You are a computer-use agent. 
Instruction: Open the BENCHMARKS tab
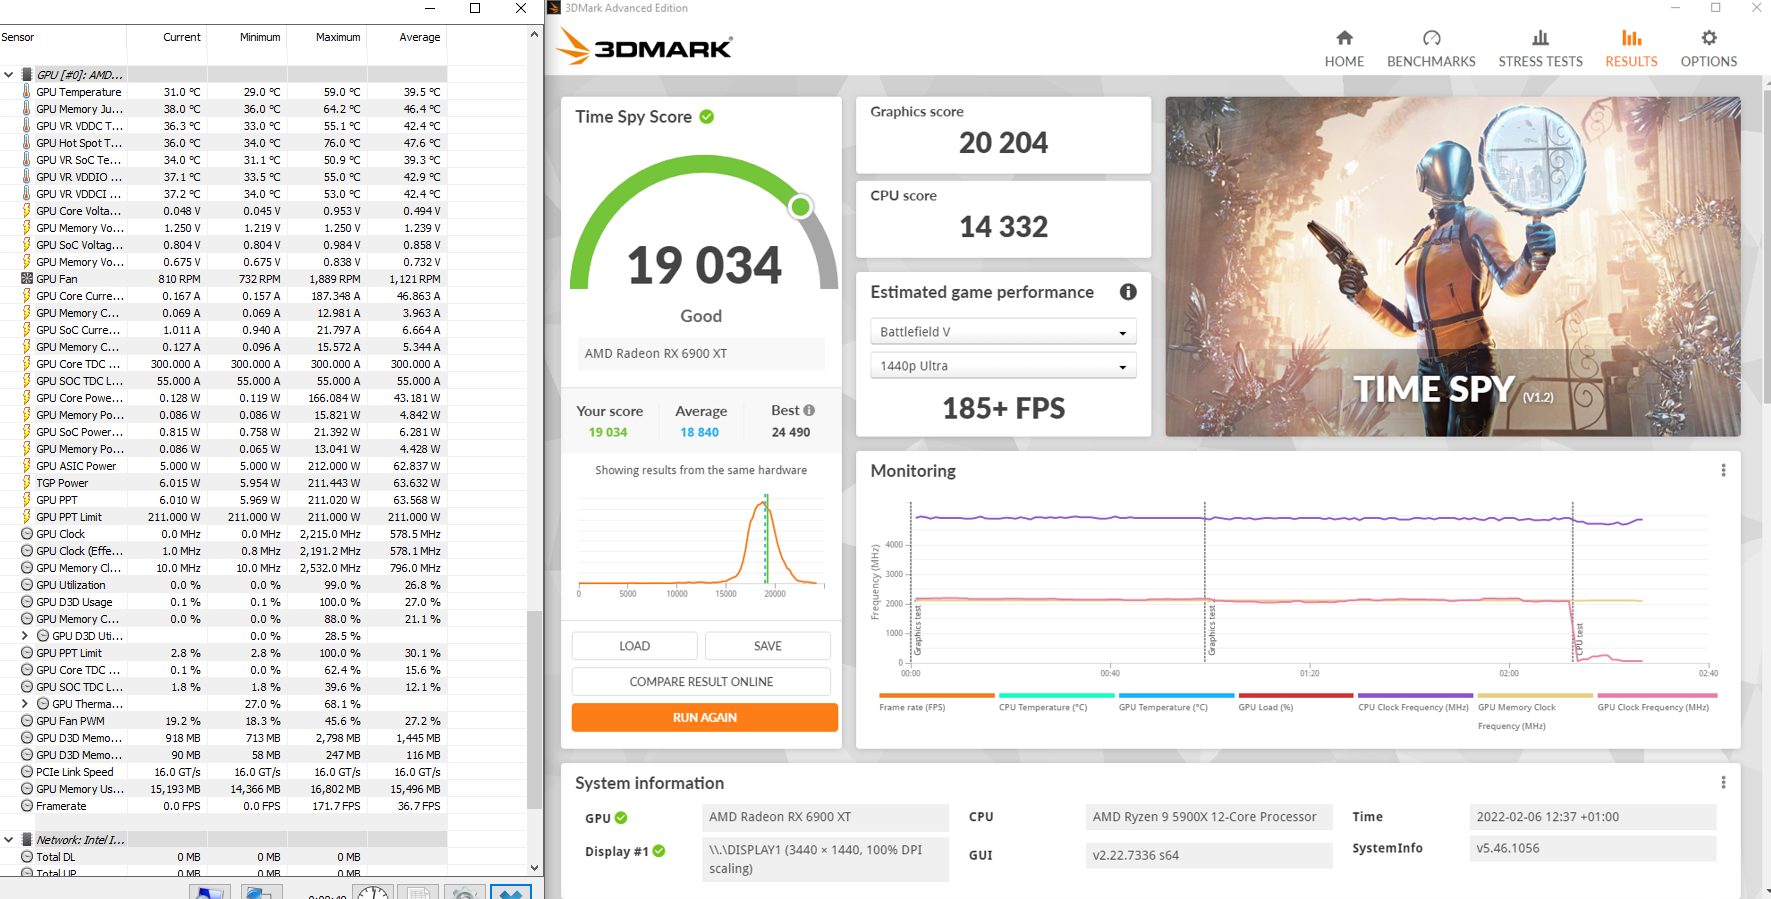pyautogui.click(x=1431, y=49)
